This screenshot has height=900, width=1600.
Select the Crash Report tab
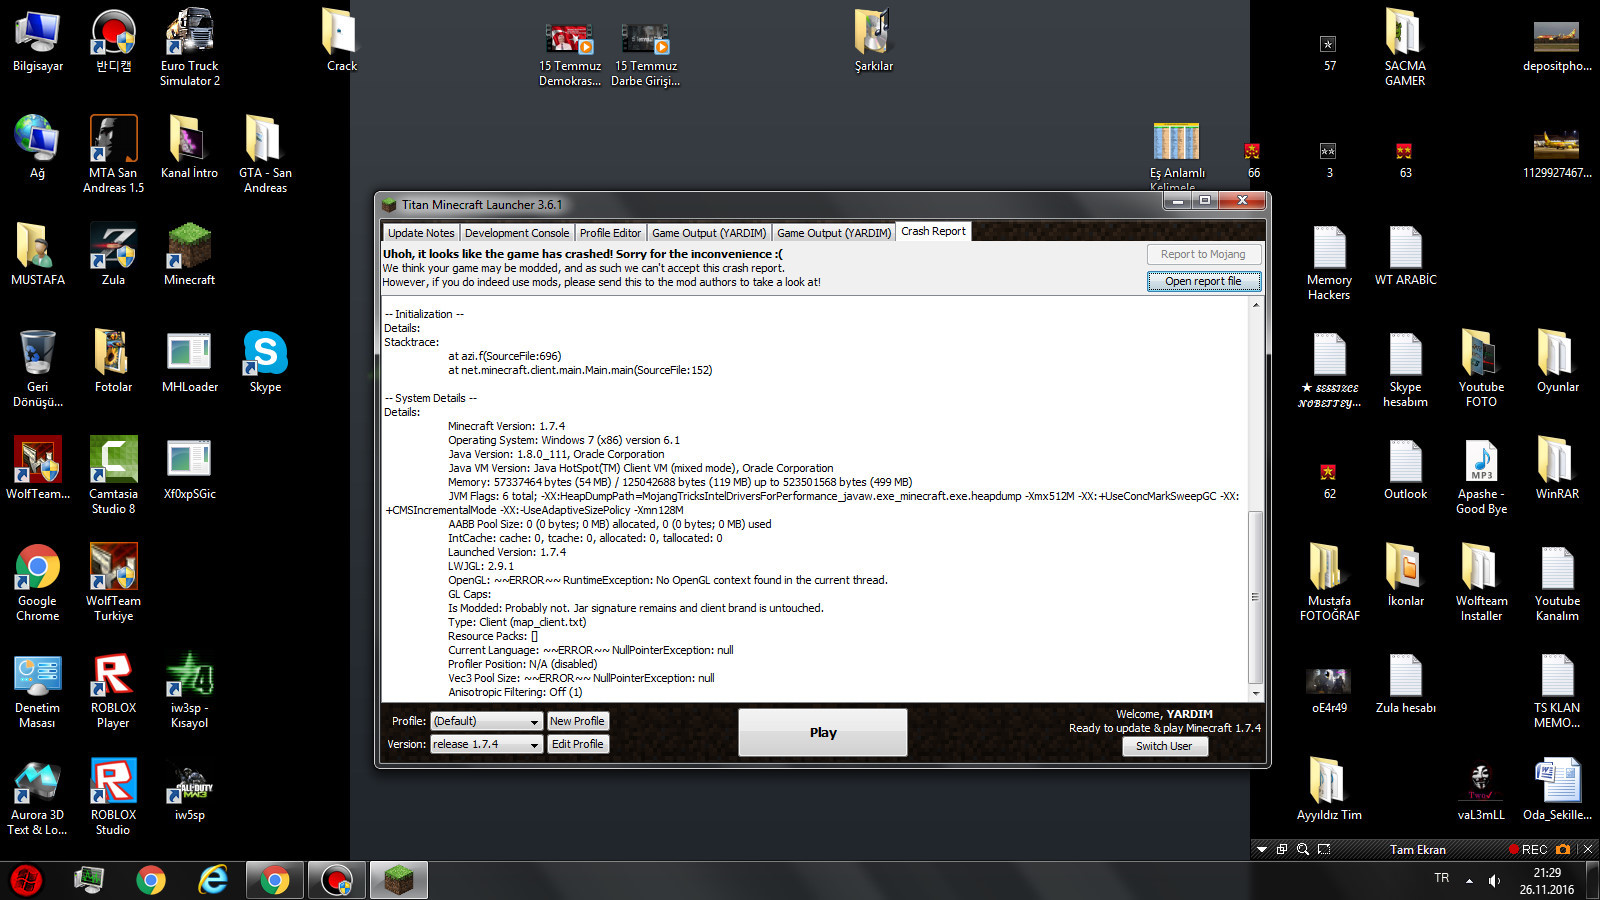933,231
